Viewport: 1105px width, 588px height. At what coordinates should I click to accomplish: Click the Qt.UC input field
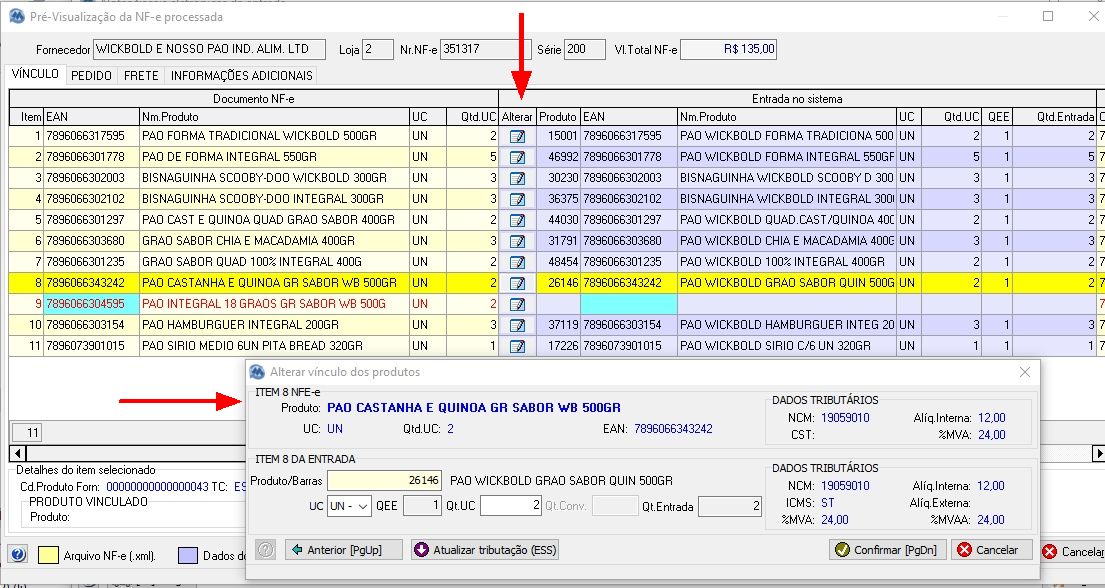pos(511,506)
